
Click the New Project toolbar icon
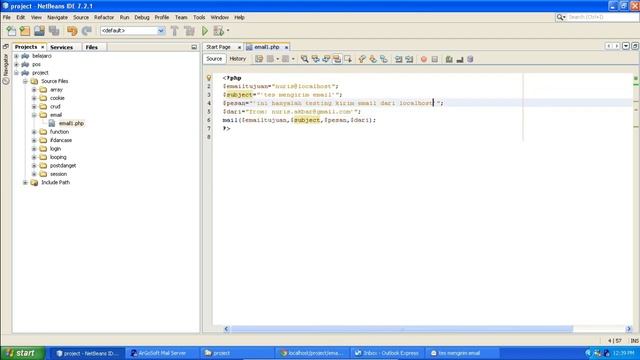[x=25, y=31]
